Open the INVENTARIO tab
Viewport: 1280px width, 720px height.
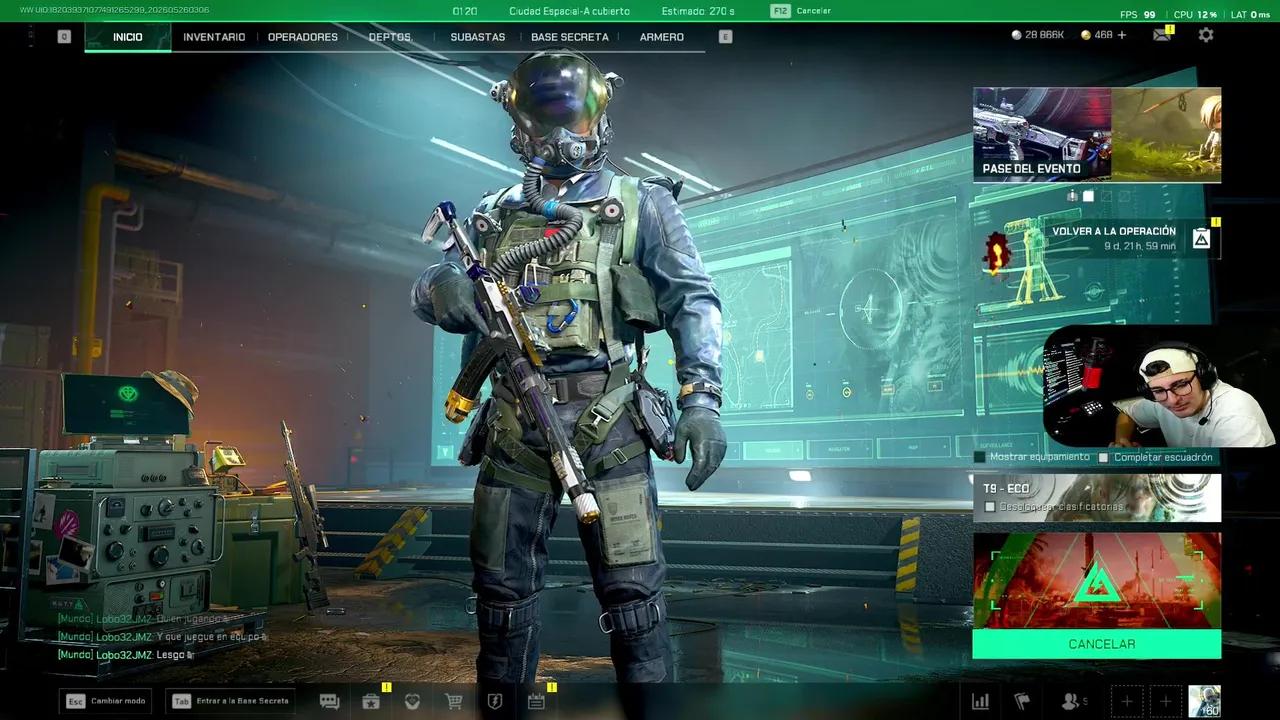[x=214, y=37]
